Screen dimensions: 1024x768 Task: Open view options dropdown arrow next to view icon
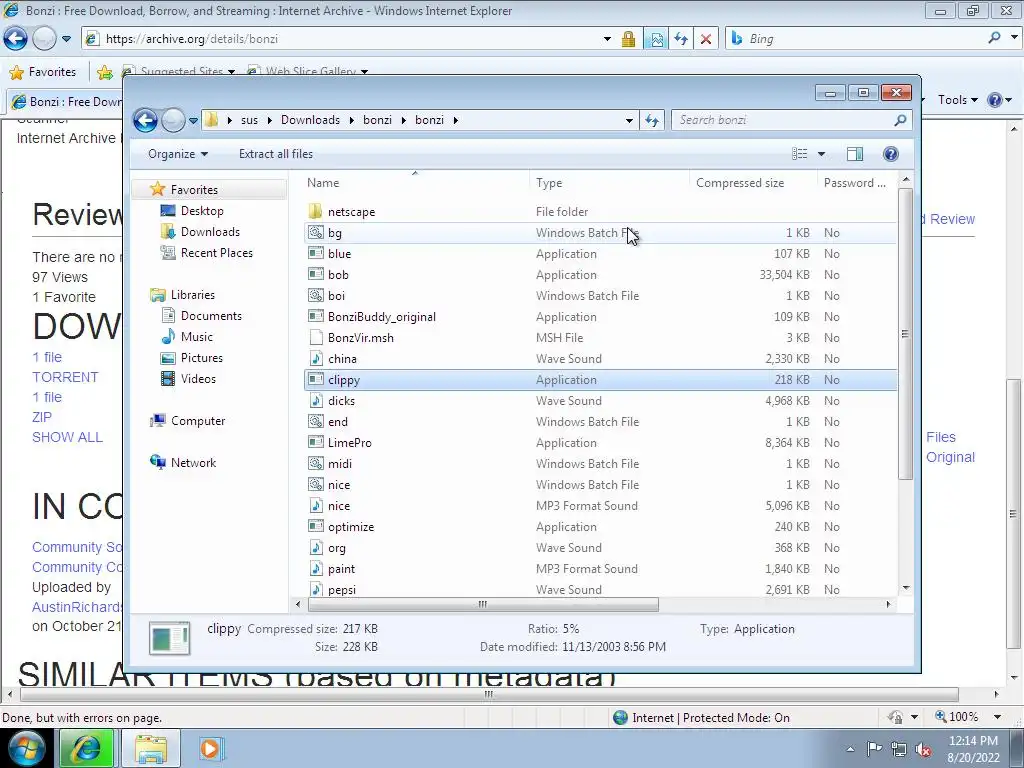(821, 154)
